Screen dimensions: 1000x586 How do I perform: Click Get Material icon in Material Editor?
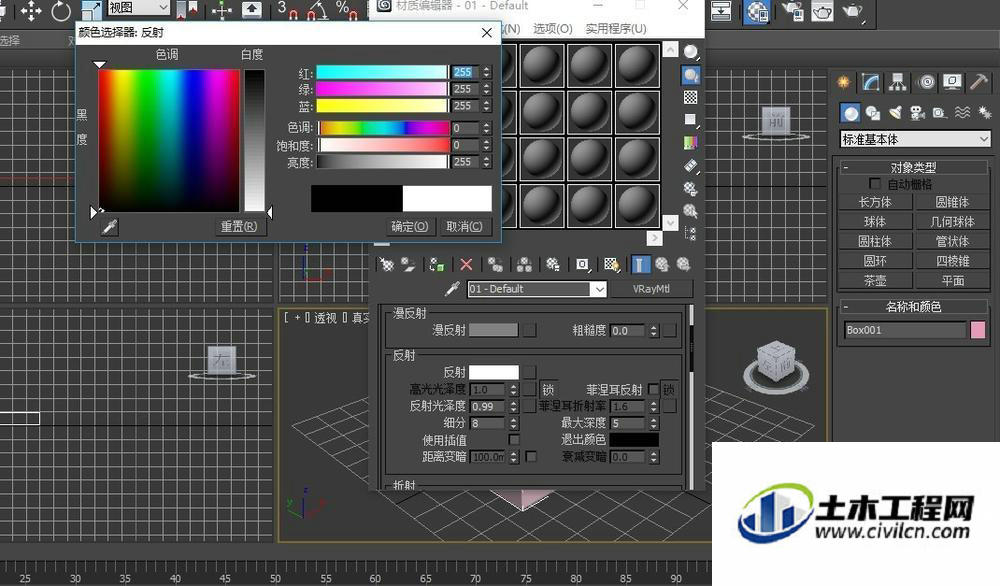tap(386, 264)
